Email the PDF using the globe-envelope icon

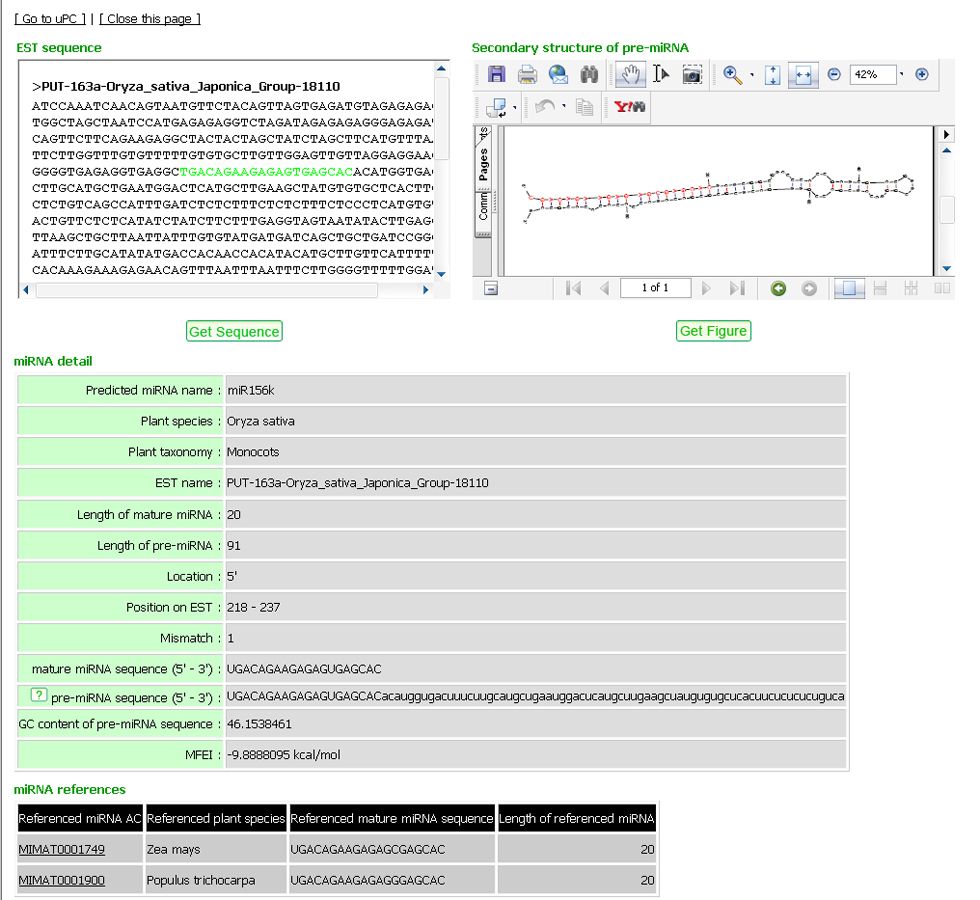tap(558, 74)
